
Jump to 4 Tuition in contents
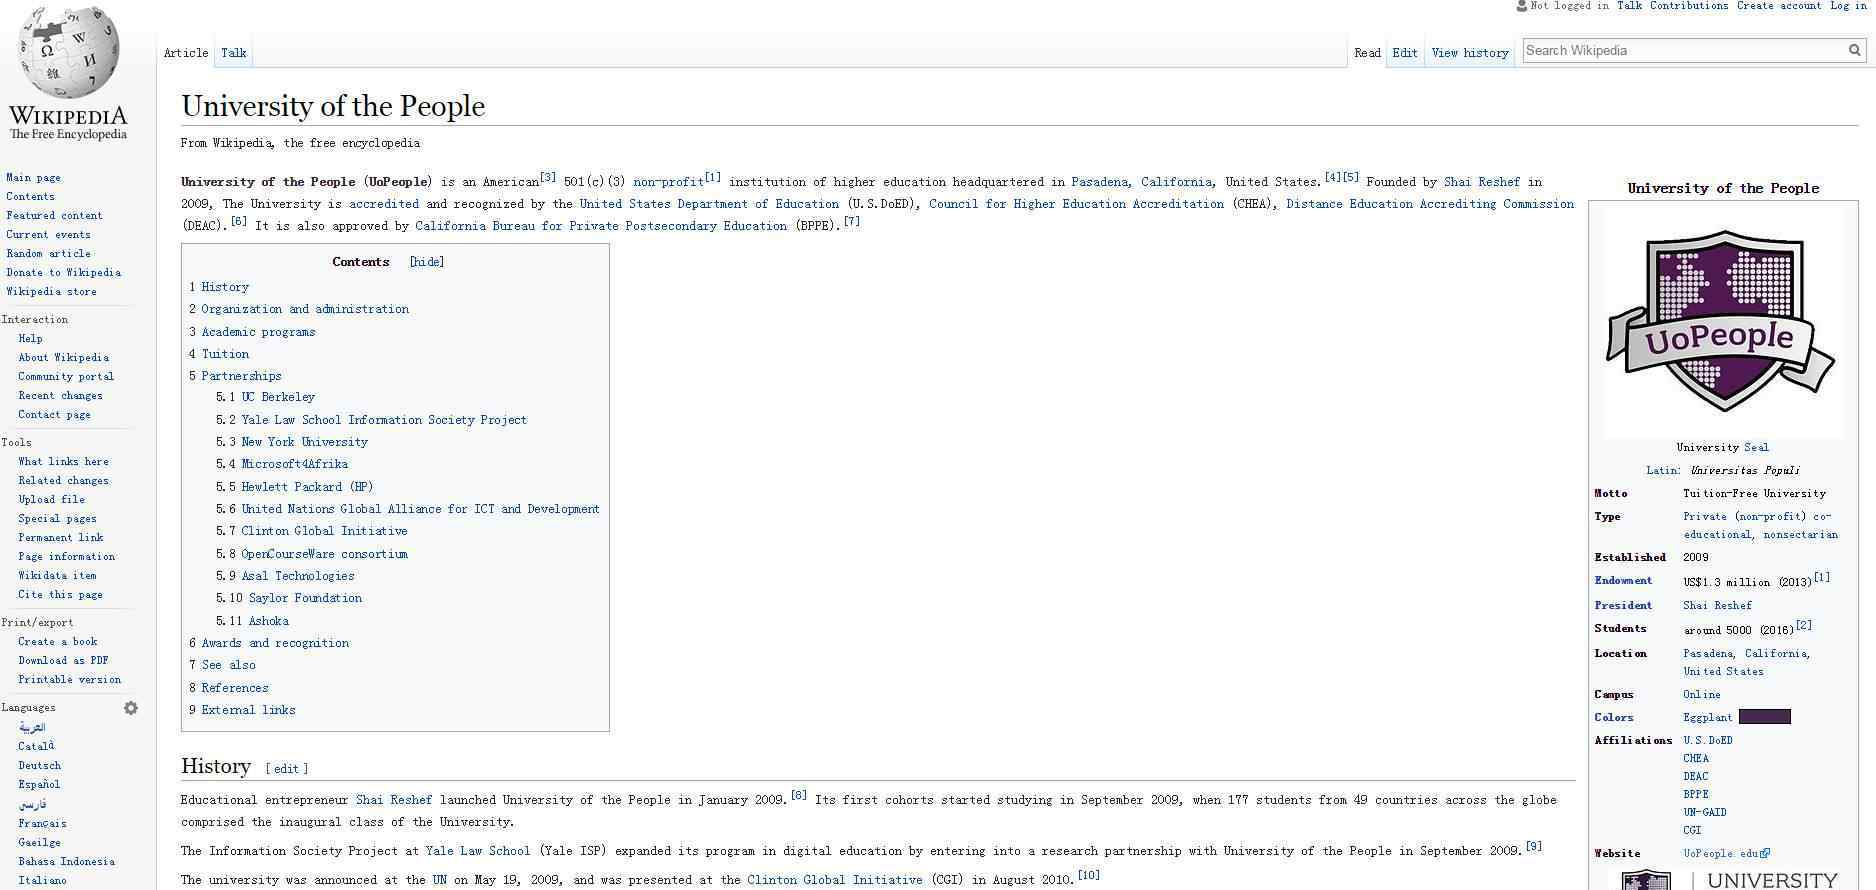tap(219, 354)
